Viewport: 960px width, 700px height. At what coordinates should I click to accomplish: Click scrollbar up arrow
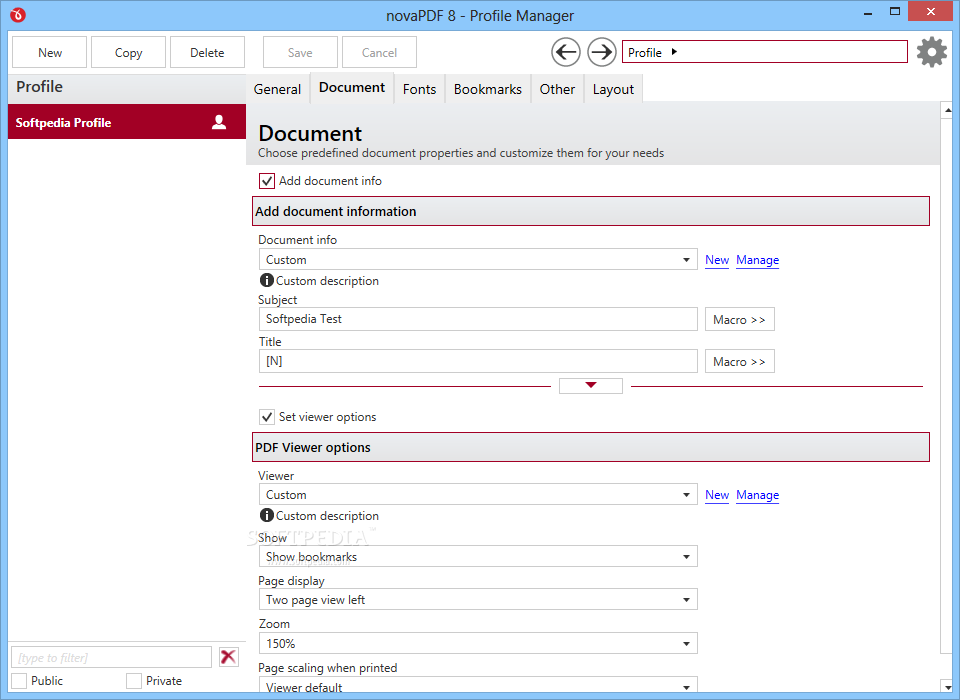[x=948, y=110]
